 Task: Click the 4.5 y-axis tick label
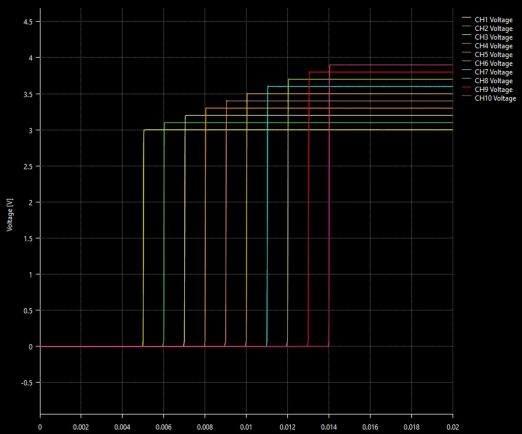(x=28, y=22)
